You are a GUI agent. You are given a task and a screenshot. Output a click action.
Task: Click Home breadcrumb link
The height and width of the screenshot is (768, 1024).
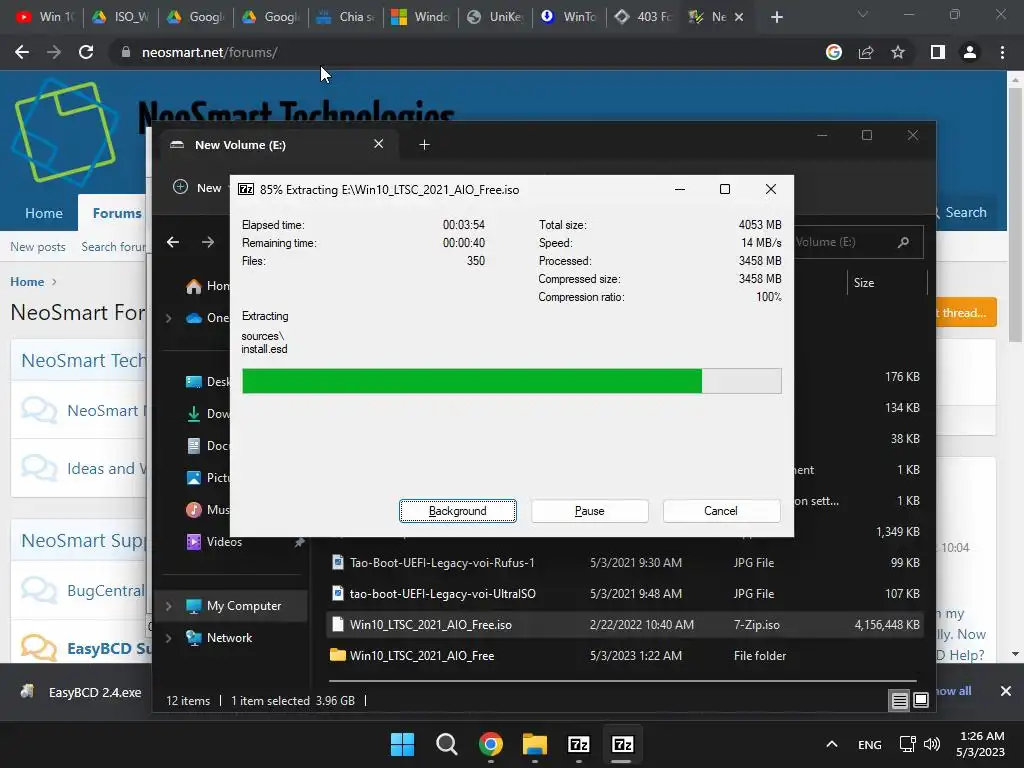click(x=27, y=281)
